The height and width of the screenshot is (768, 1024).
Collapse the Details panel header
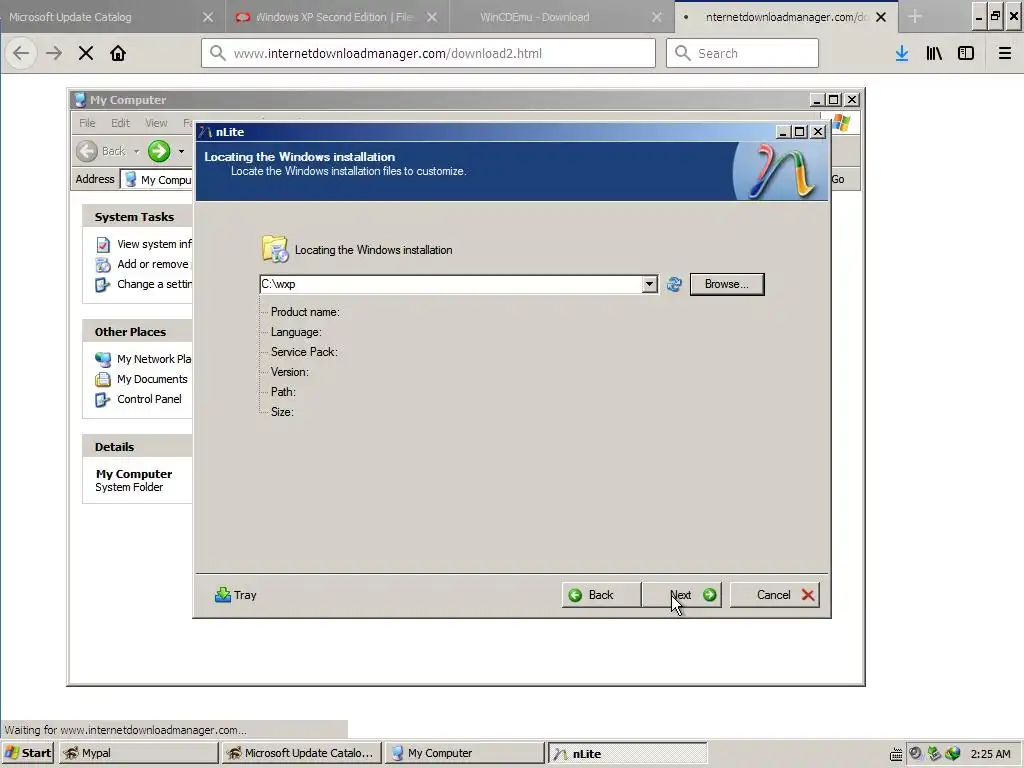(137, 447)
